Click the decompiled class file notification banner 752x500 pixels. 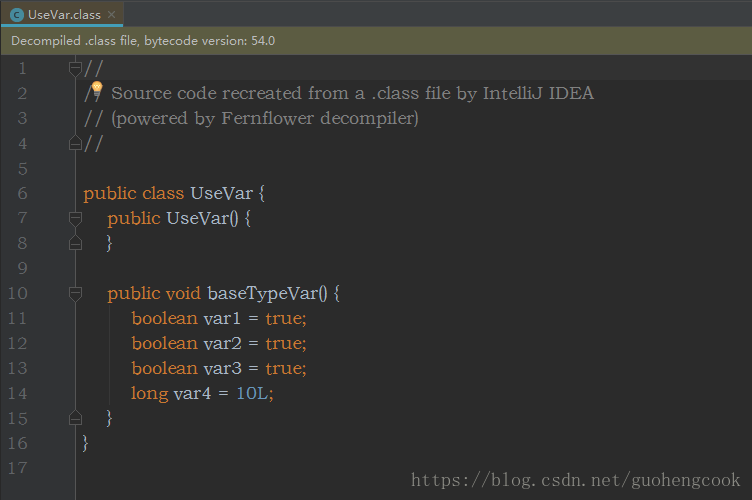[376, 41]
